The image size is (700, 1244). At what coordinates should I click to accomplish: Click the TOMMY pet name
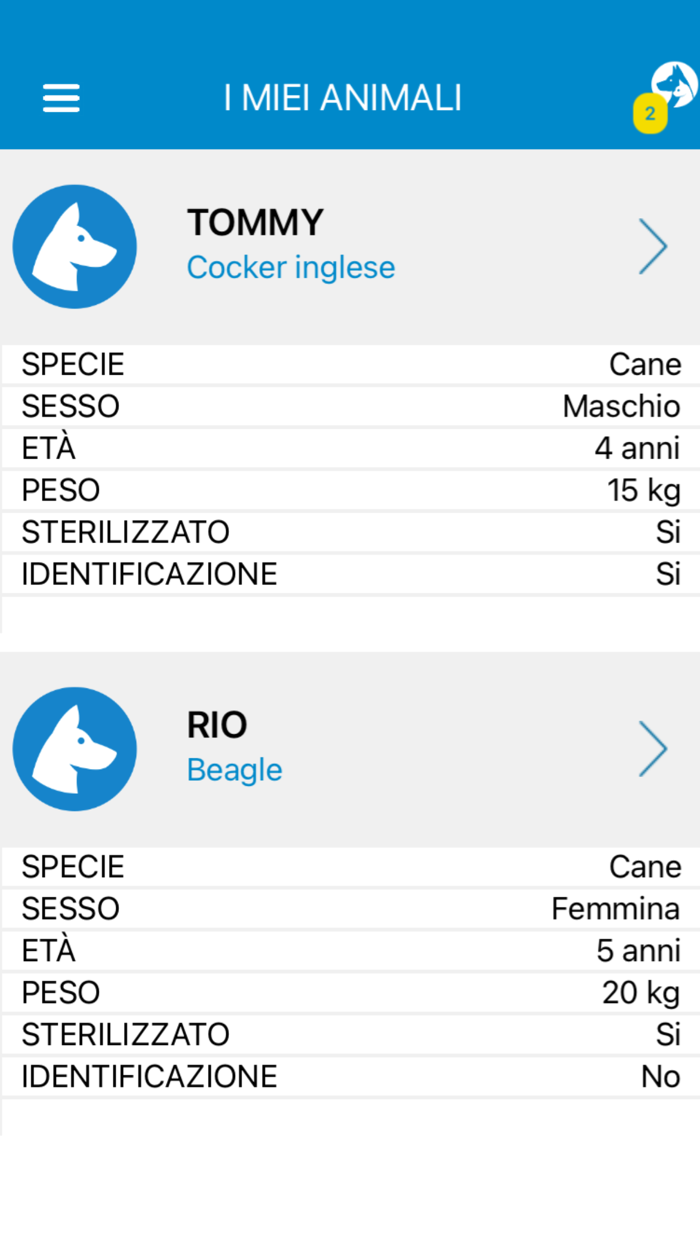[255, 222]
